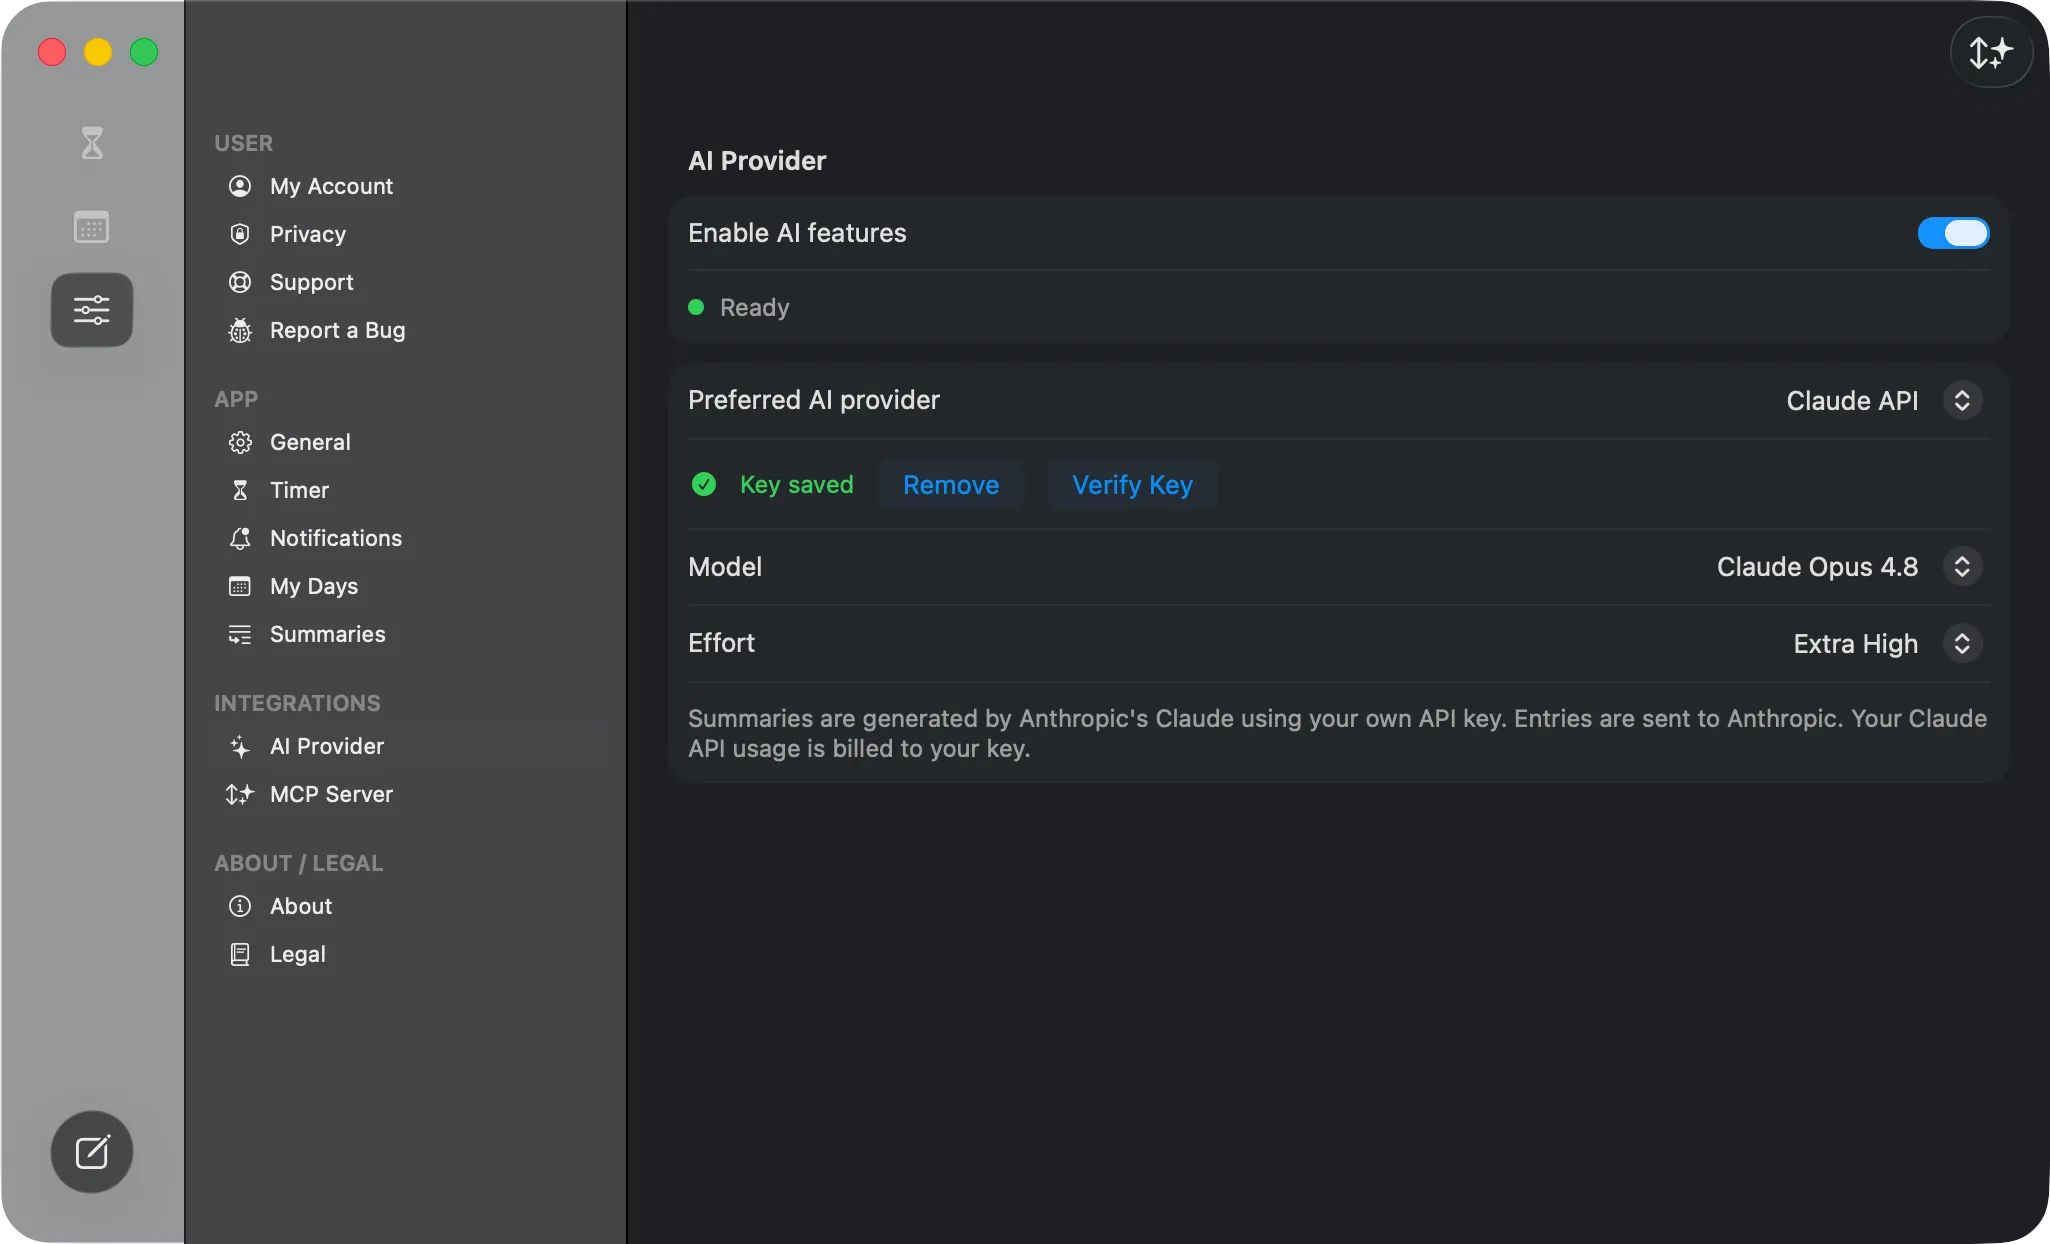Click the ABOUT / LEGAL section header
2050x1244 pixels.
[x=299, y=863]
